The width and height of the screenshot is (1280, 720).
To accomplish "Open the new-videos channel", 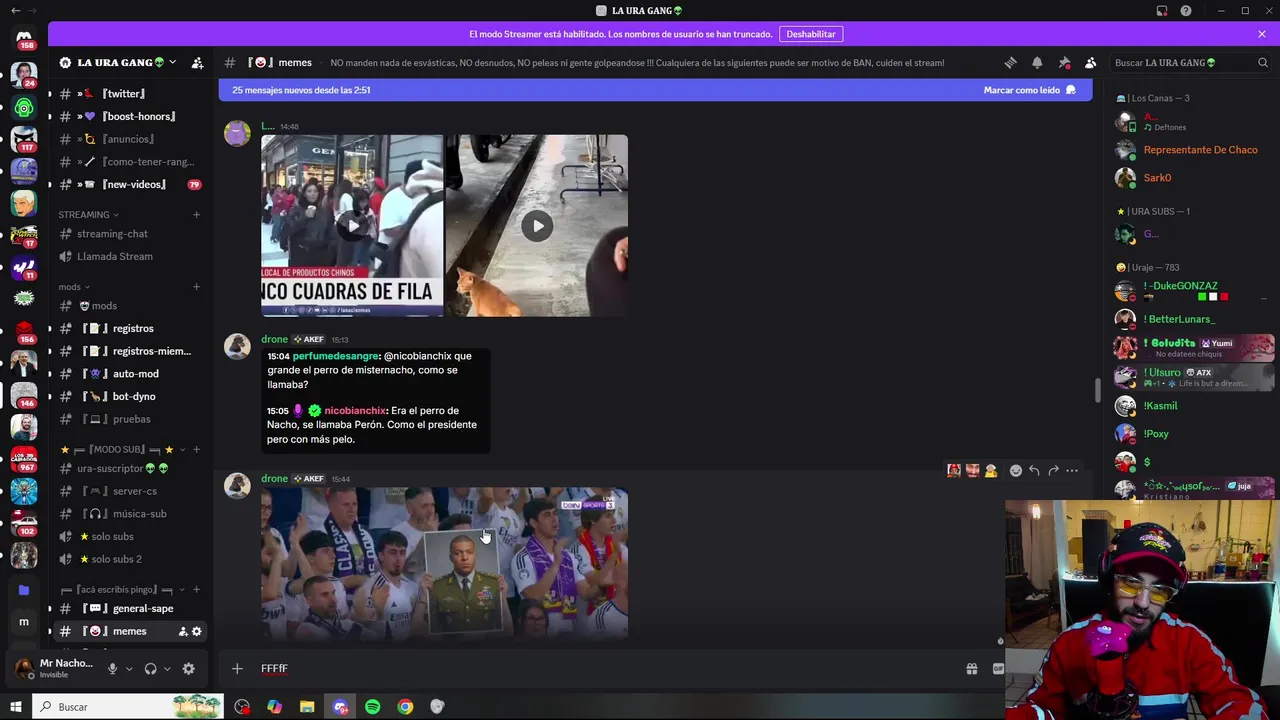I will (129, 184).
